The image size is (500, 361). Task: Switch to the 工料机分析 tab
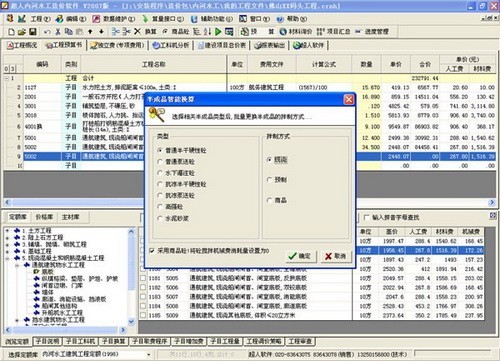coord(171,45)
